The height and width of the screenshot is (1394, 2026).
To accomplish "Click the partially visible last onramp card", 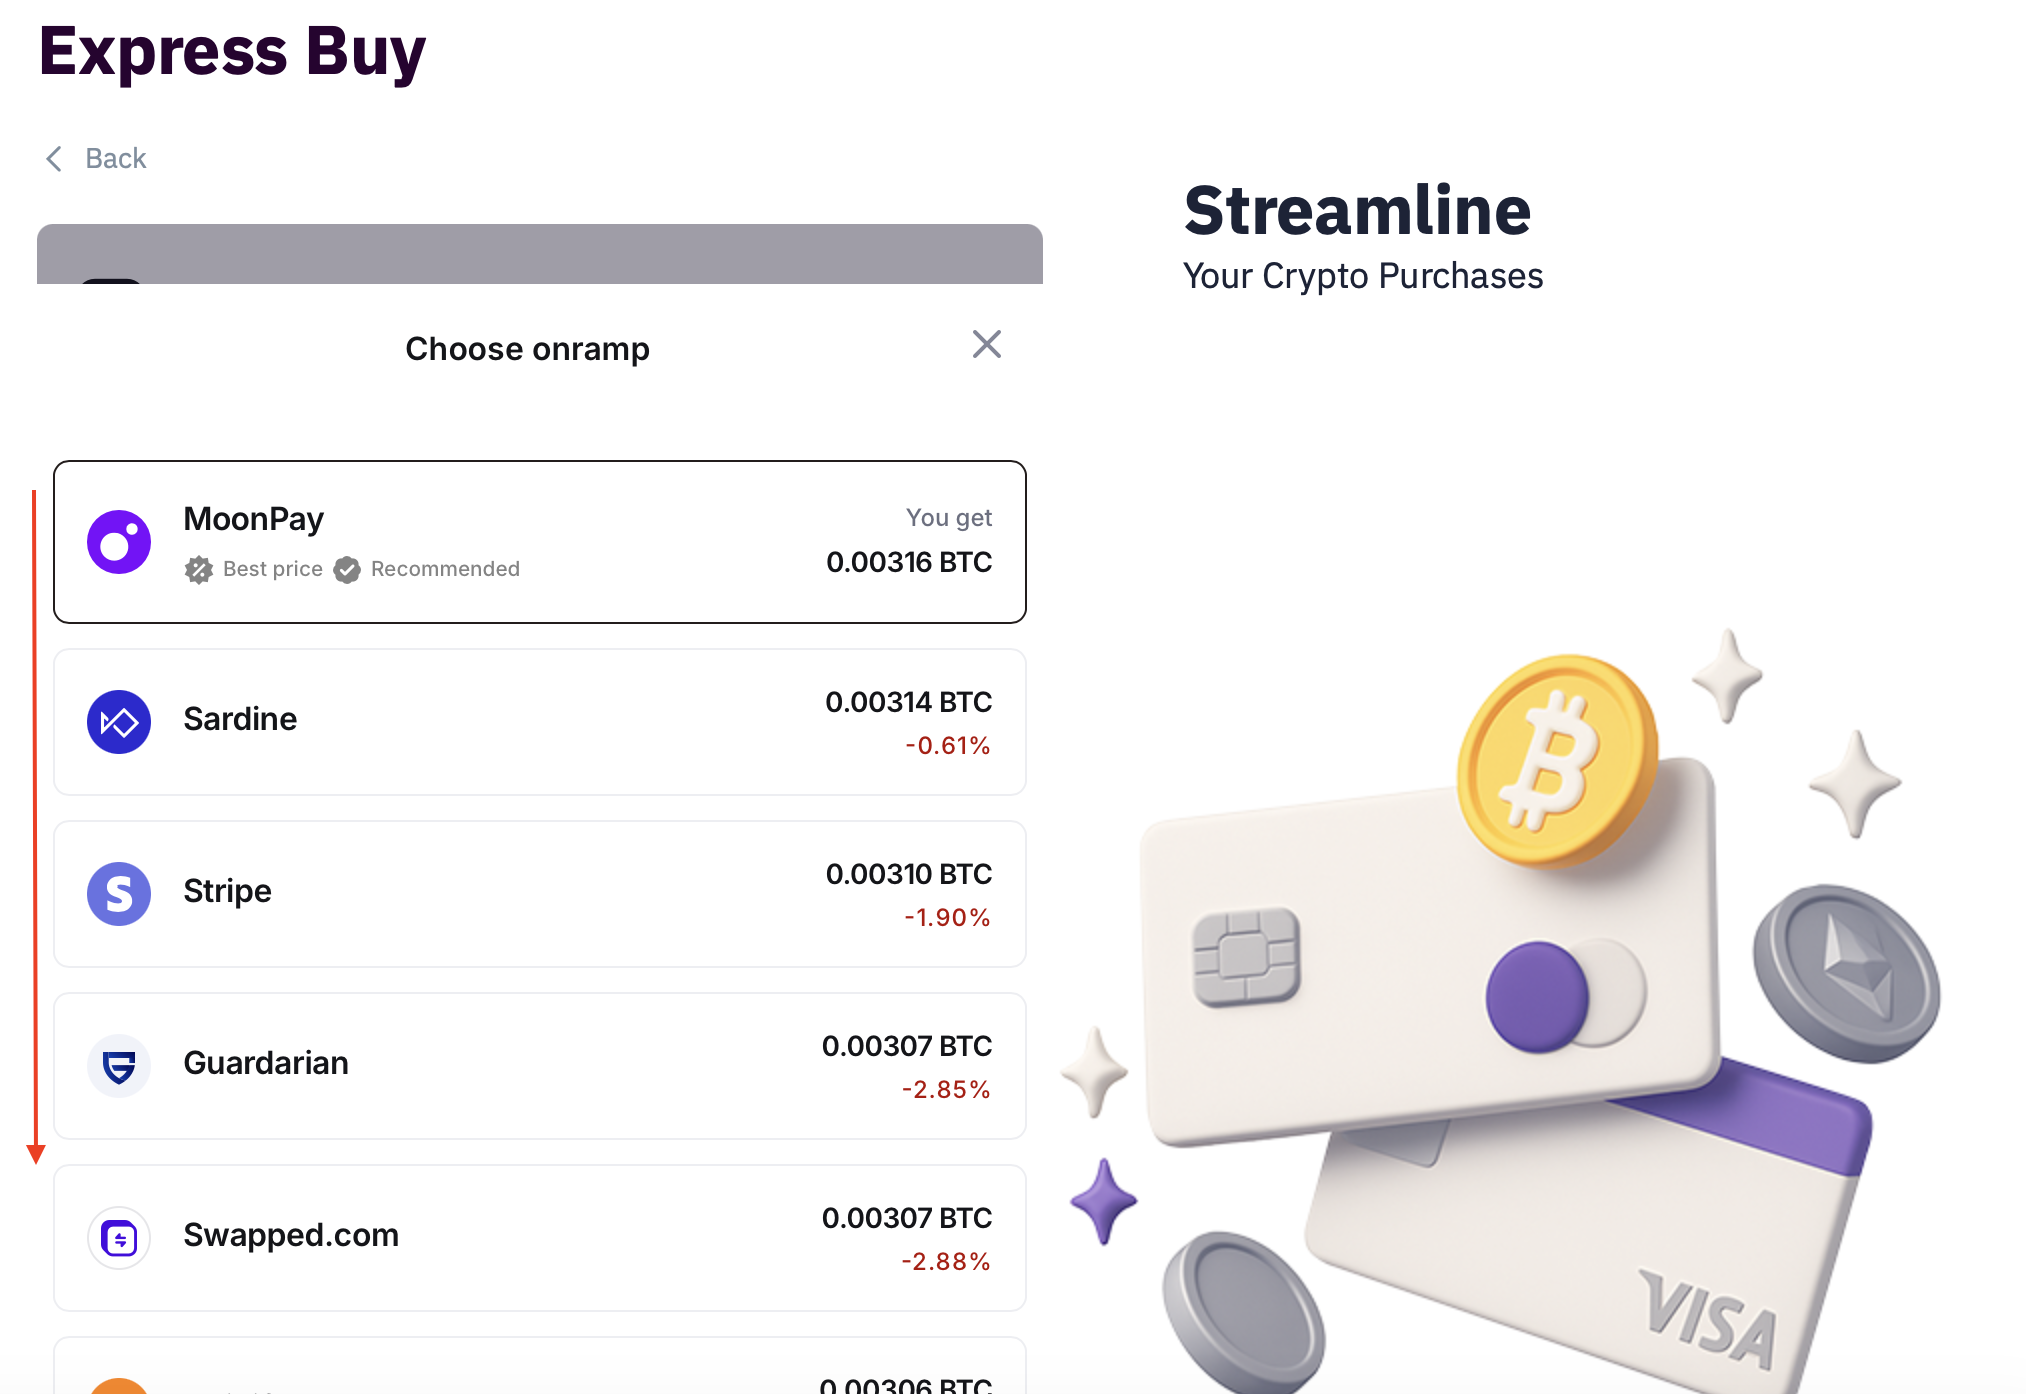I will 540,1370.
